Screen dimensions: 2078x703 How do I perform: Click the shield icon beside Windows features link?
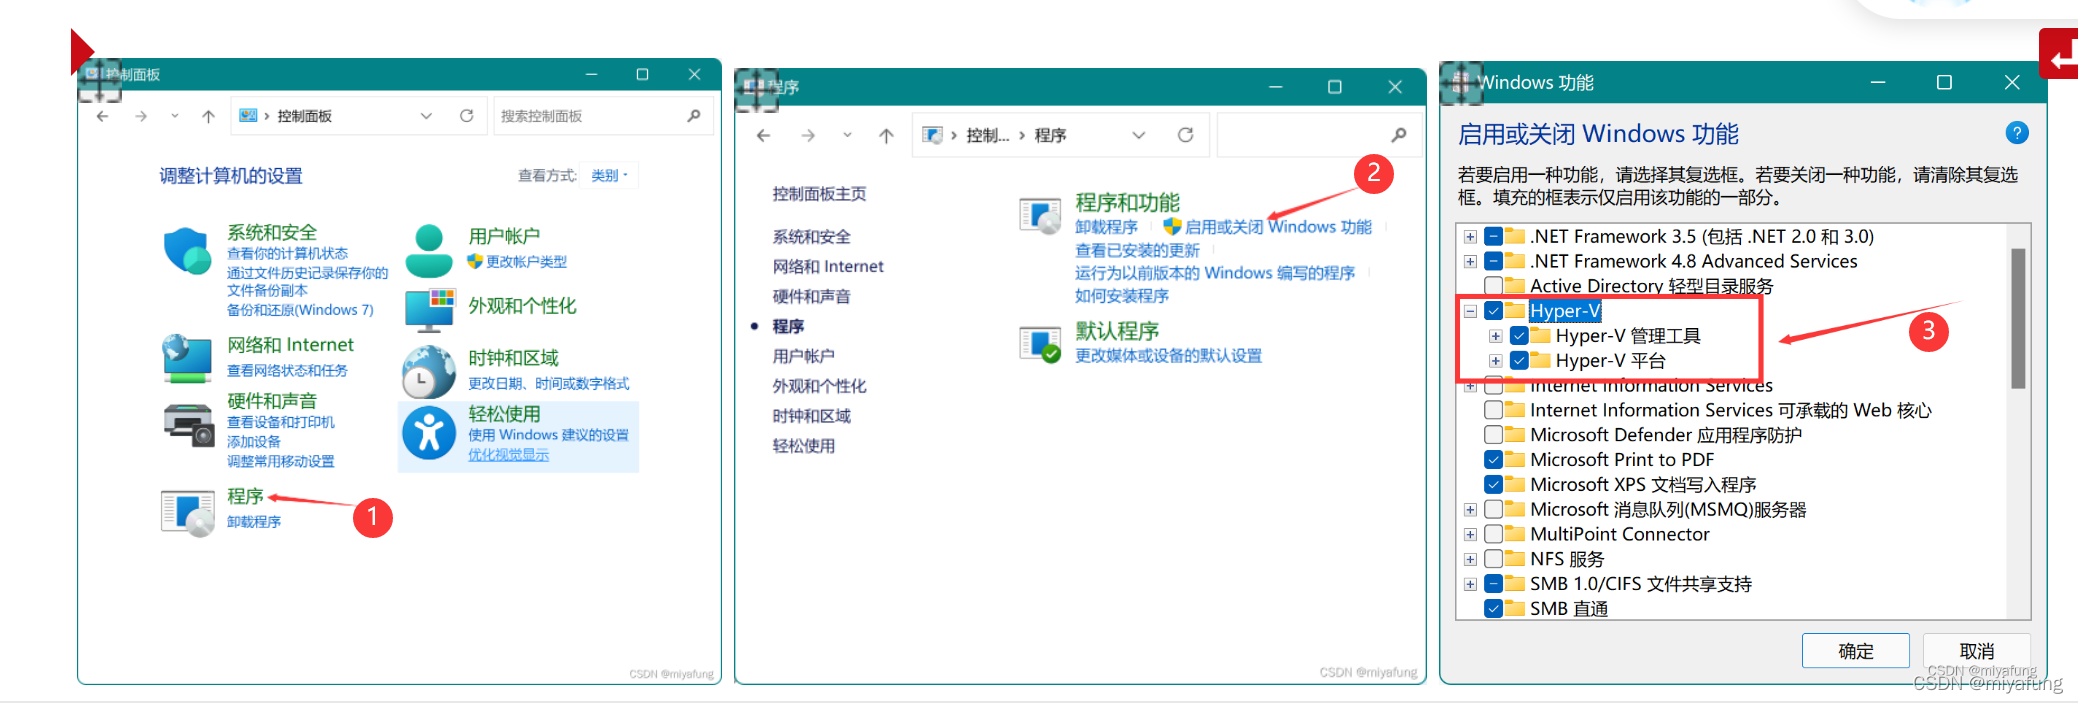coord(1172,227)
